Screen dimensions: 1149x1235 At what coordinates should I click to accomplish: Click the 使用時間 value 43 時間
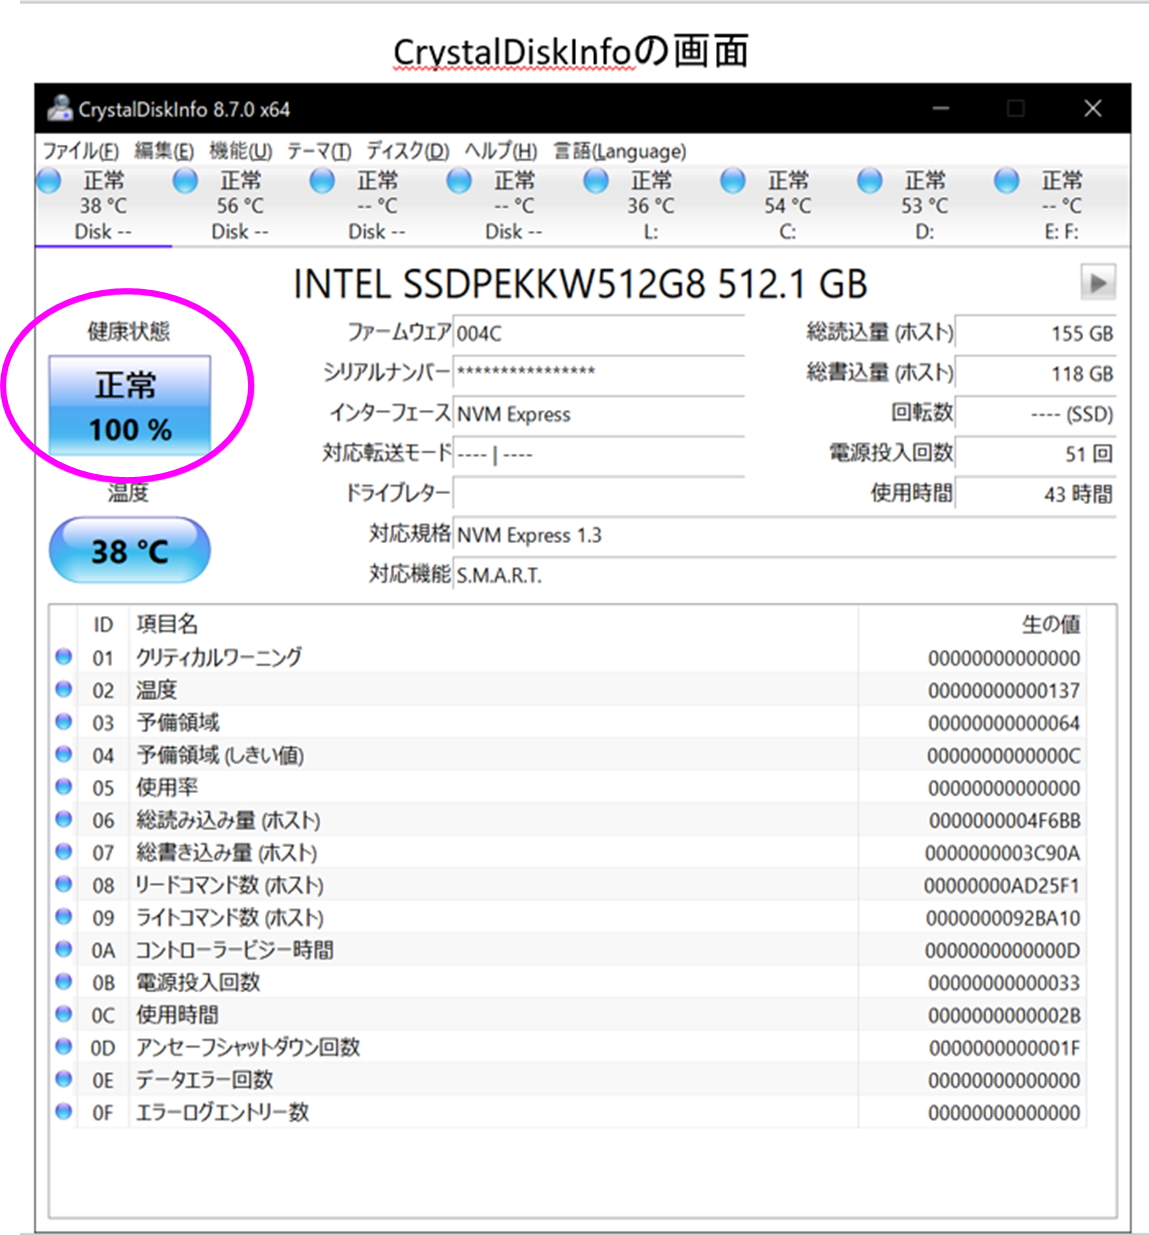coord(1036,494)
